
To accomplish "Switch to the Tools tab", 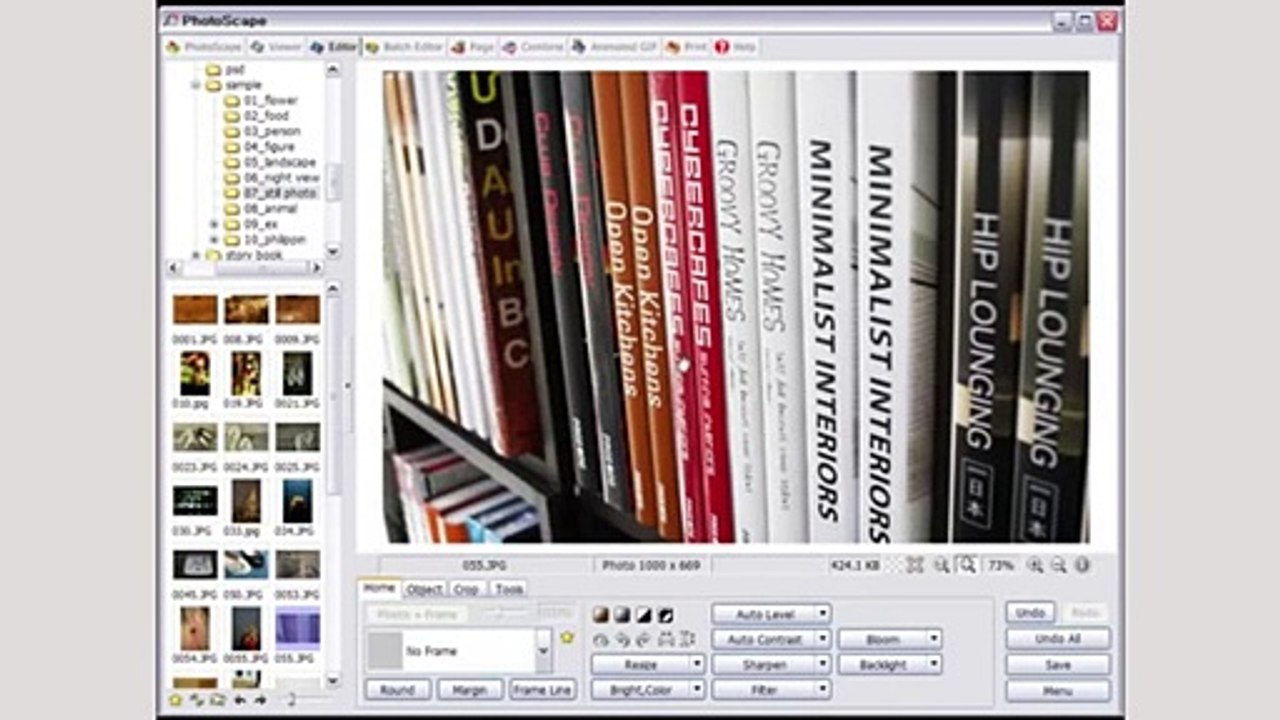I will coord(508,589).
